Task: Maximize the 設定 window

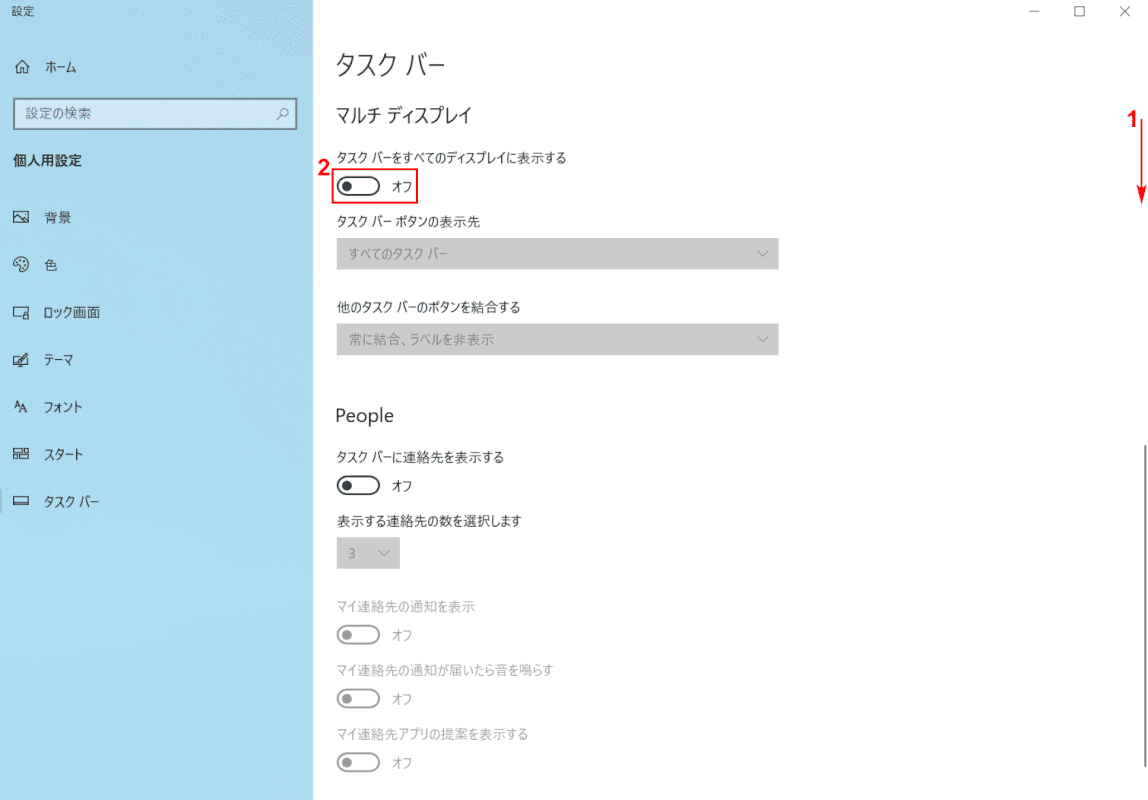Action: point(1079,12)
